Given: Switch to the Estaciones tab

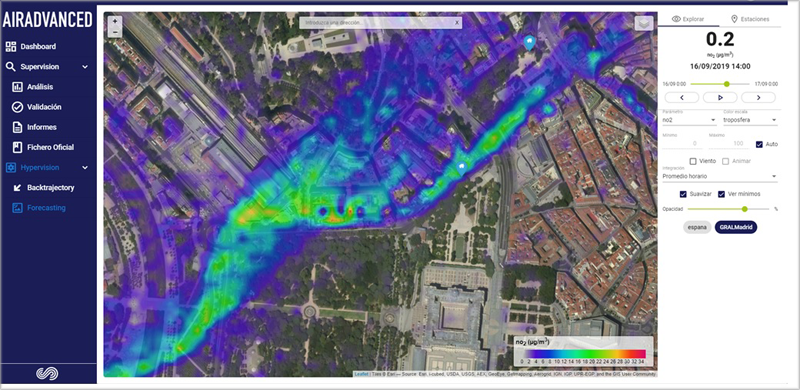Looking at the screenshot, I should click(x=749, y=19).
